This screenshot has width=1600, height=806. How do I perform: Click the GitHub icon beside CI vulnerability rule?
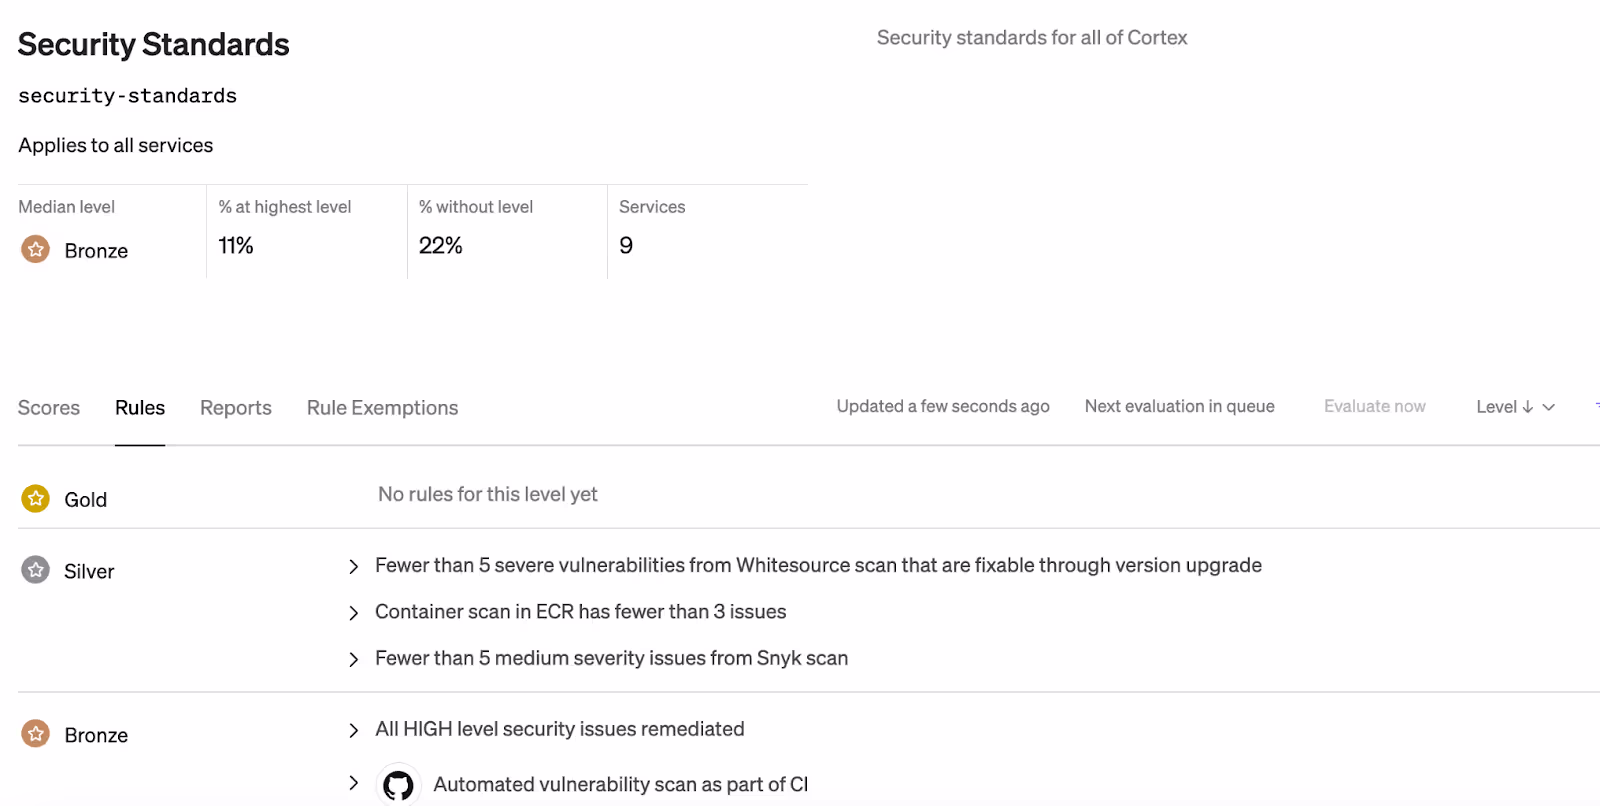point(398,785)
